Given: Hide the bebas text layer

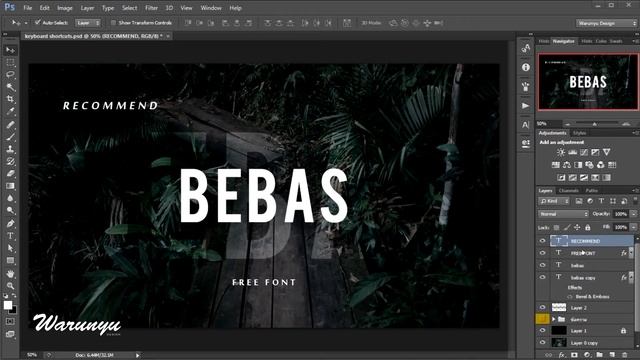Looking at the screenshot, I should click(x=542, y=265).
